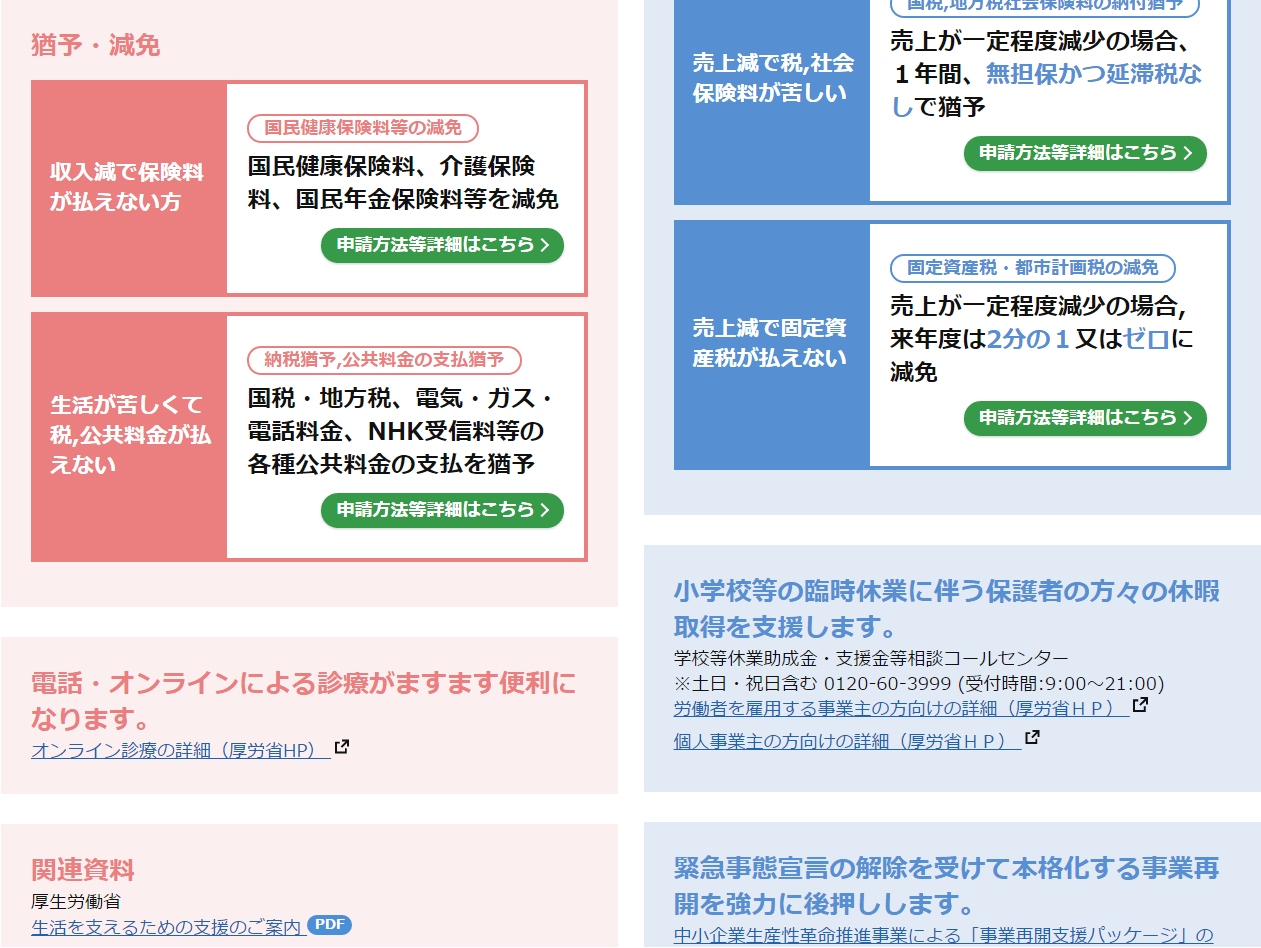
Task: Click the 緊急事態宣言の解除を受けて heading
Action: [947, 885]
